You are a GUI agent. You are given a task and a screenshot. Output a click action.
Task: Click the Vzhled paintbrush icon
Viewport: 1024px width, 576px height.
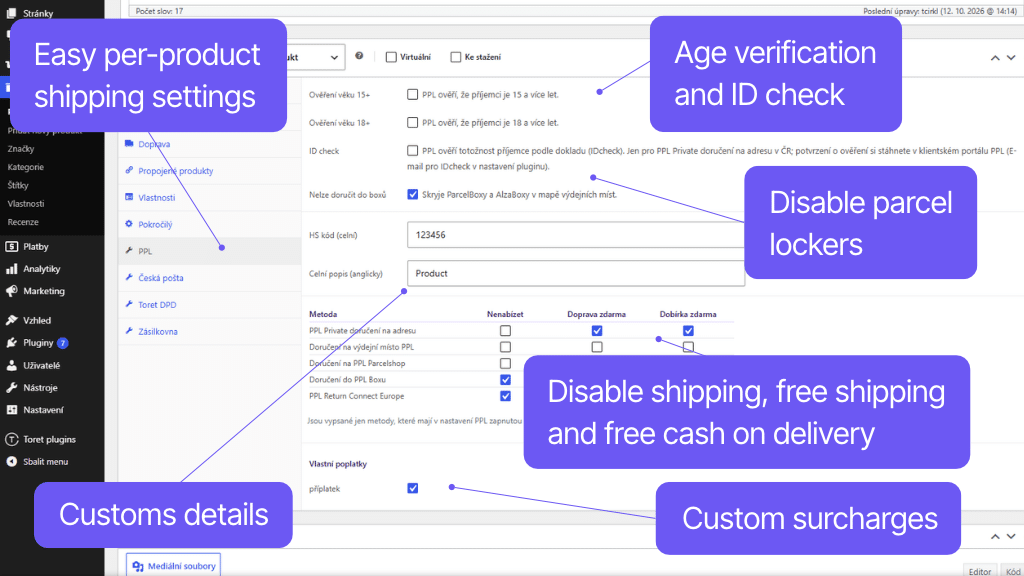(11, 320)
